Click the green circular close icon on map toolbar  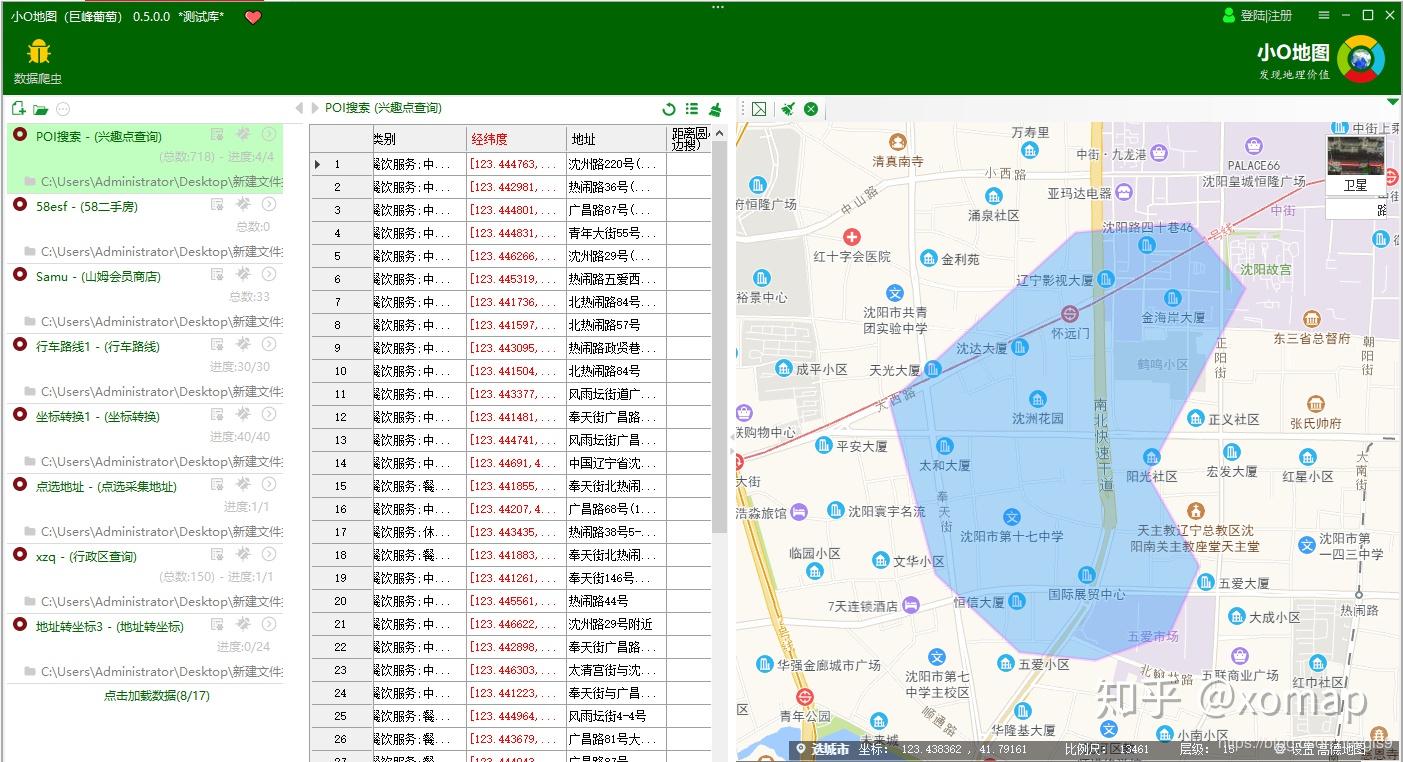811,109
